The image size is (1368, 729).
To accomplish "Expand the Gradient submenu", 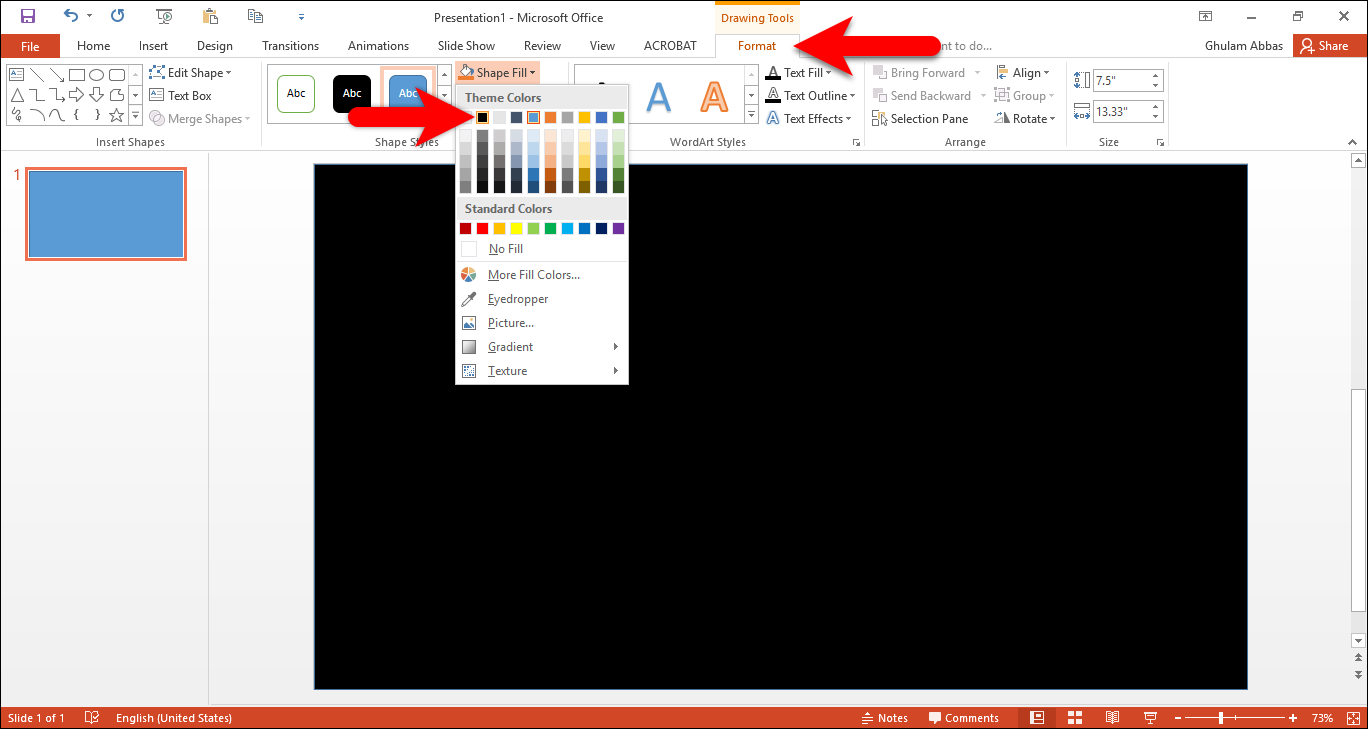I will [x=542, y=347].
